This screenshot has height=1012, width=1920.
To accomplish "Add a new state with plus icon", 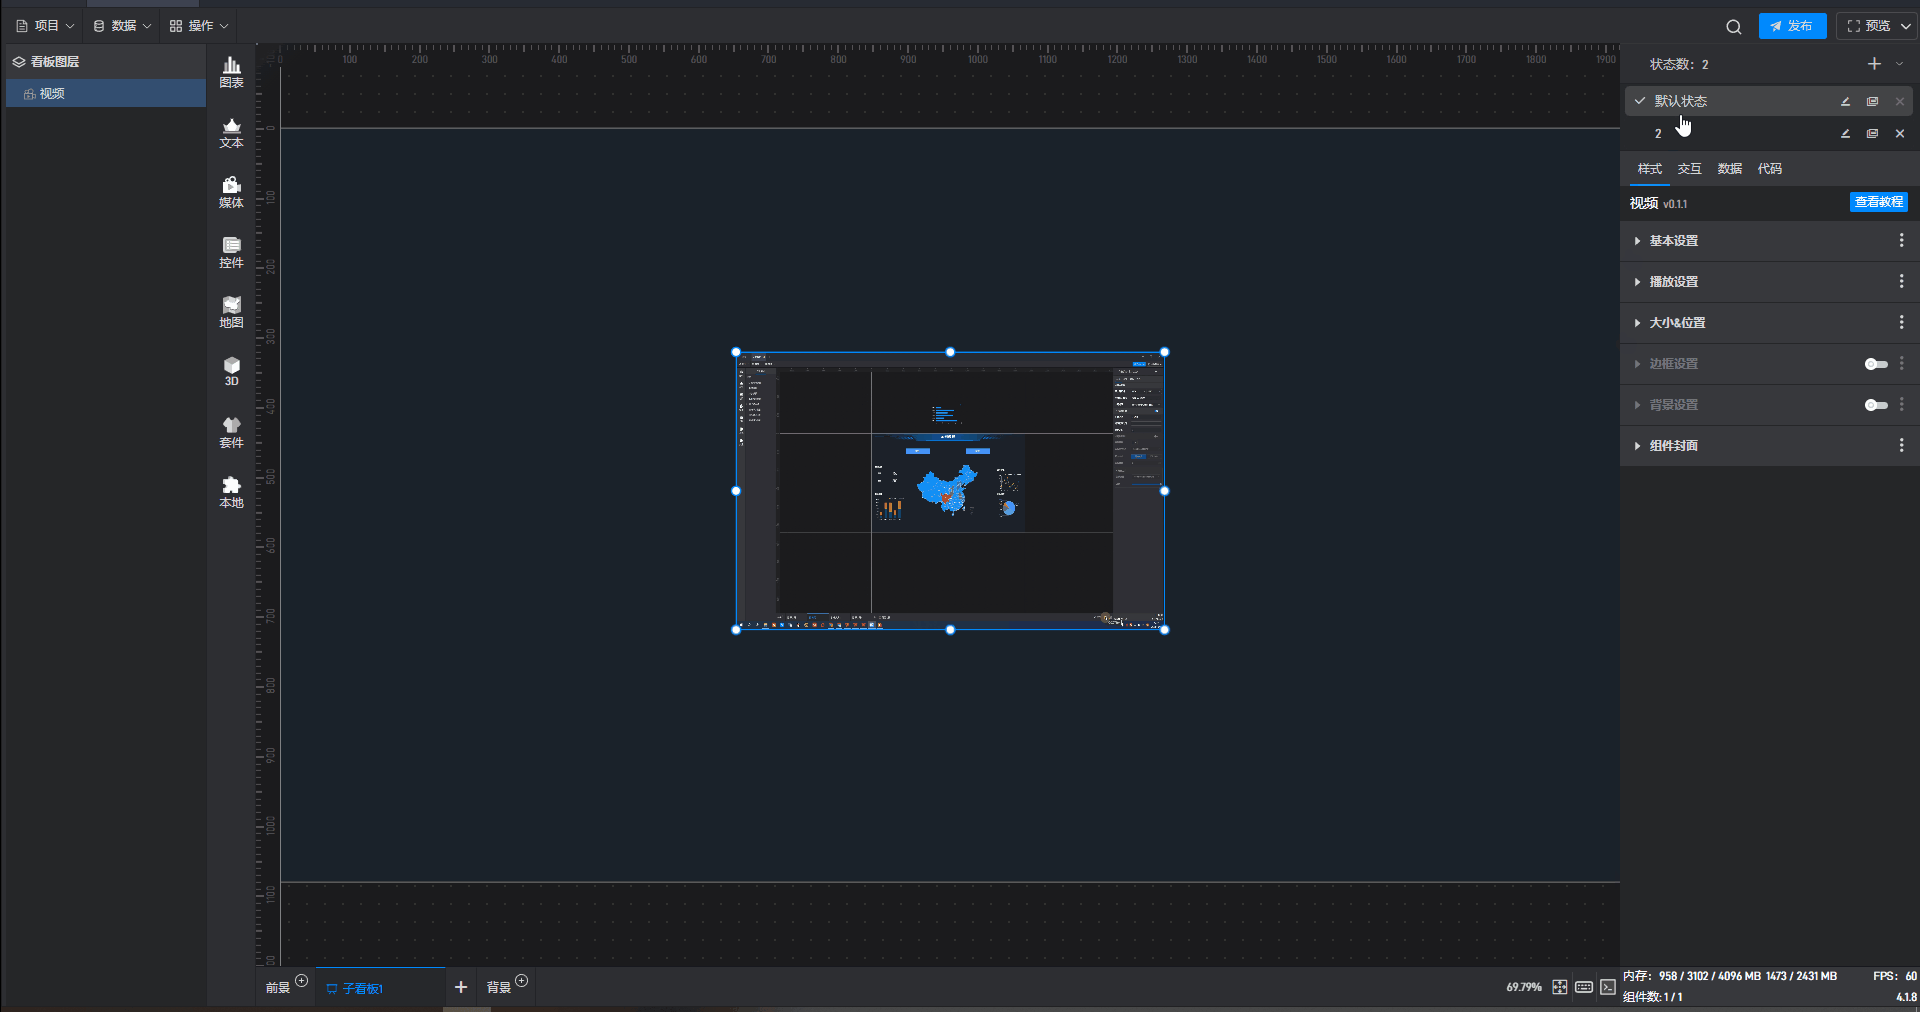I will coord(1874,64).
